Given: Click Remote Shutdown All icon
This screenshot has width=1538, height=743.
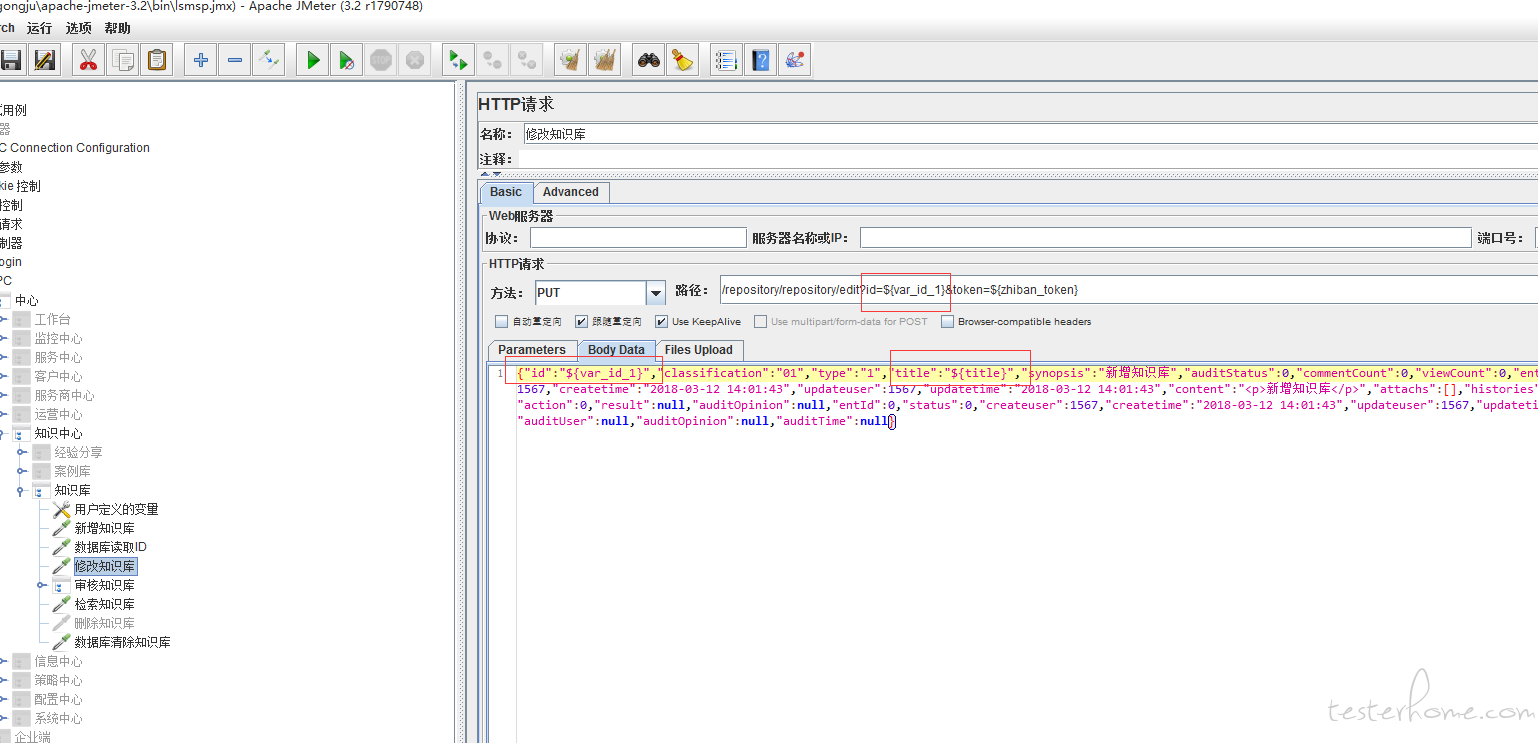Looking at the screenshot, I should pyautogui.click(x=527, y=60).
